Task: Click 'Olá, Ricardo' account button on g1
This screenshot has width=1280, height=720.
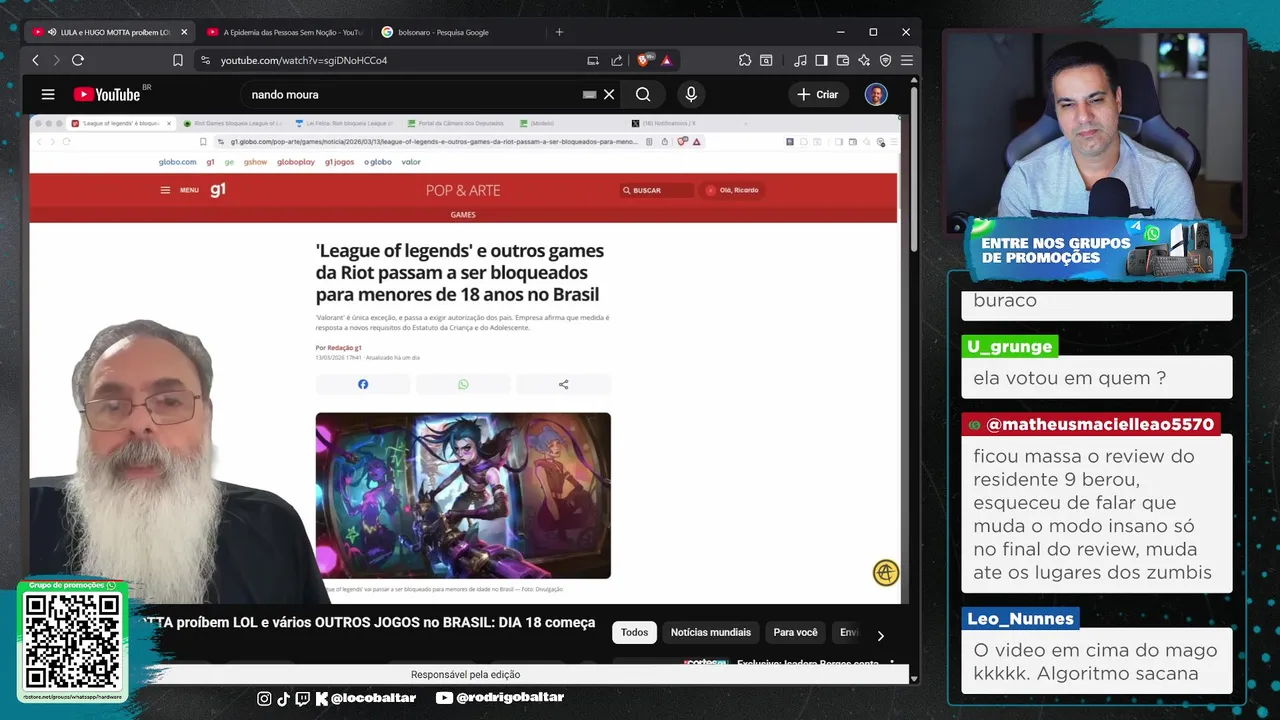Action: (x=732, y=190)
